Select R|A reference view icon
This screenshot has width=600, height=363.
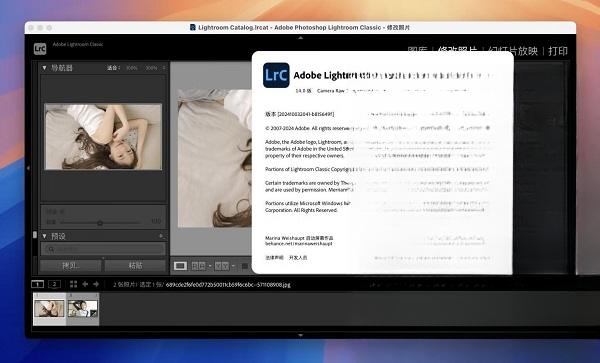point(198,265)
